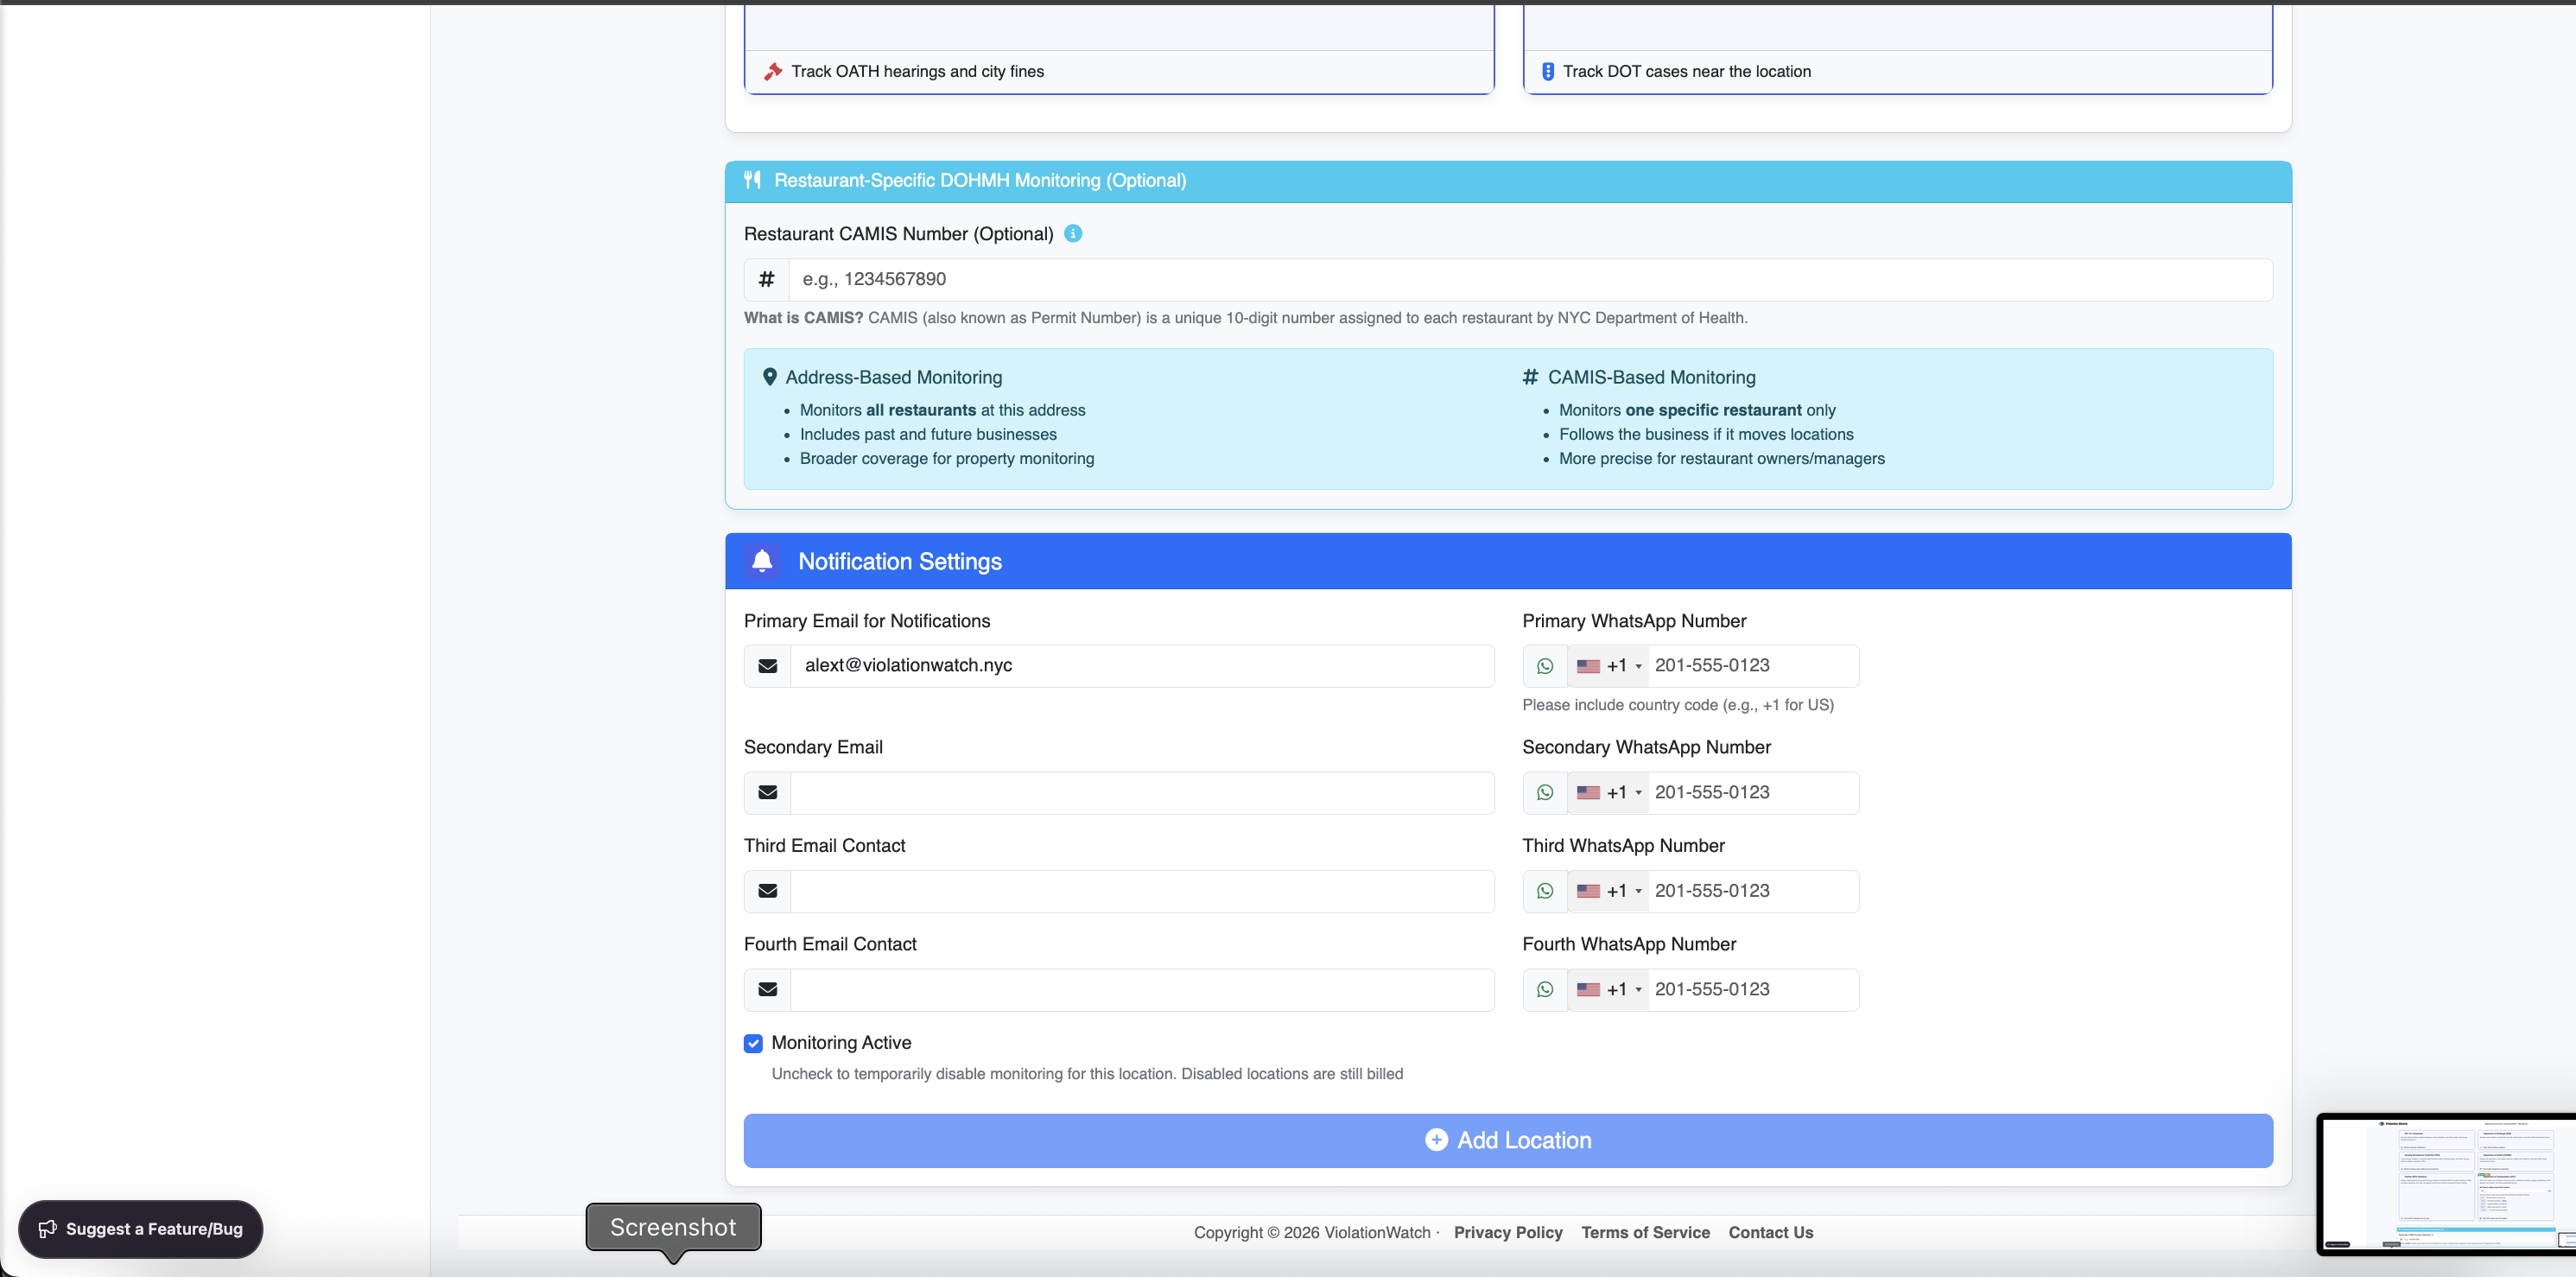Click the Monitoring Active label
The width and height of the screenshot is (2576, 1277).
point(841,1043)
